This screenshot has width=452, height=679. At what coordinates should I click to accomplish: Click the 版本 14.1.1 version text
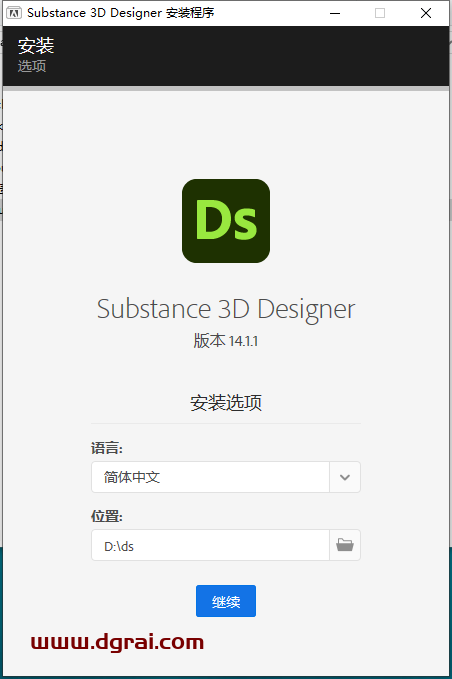pos(226,341)
